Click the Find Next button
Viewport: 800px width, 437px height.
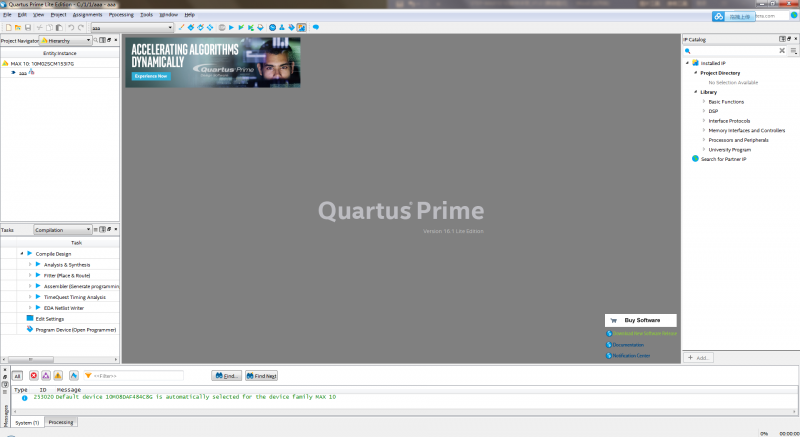click(261, 376)
